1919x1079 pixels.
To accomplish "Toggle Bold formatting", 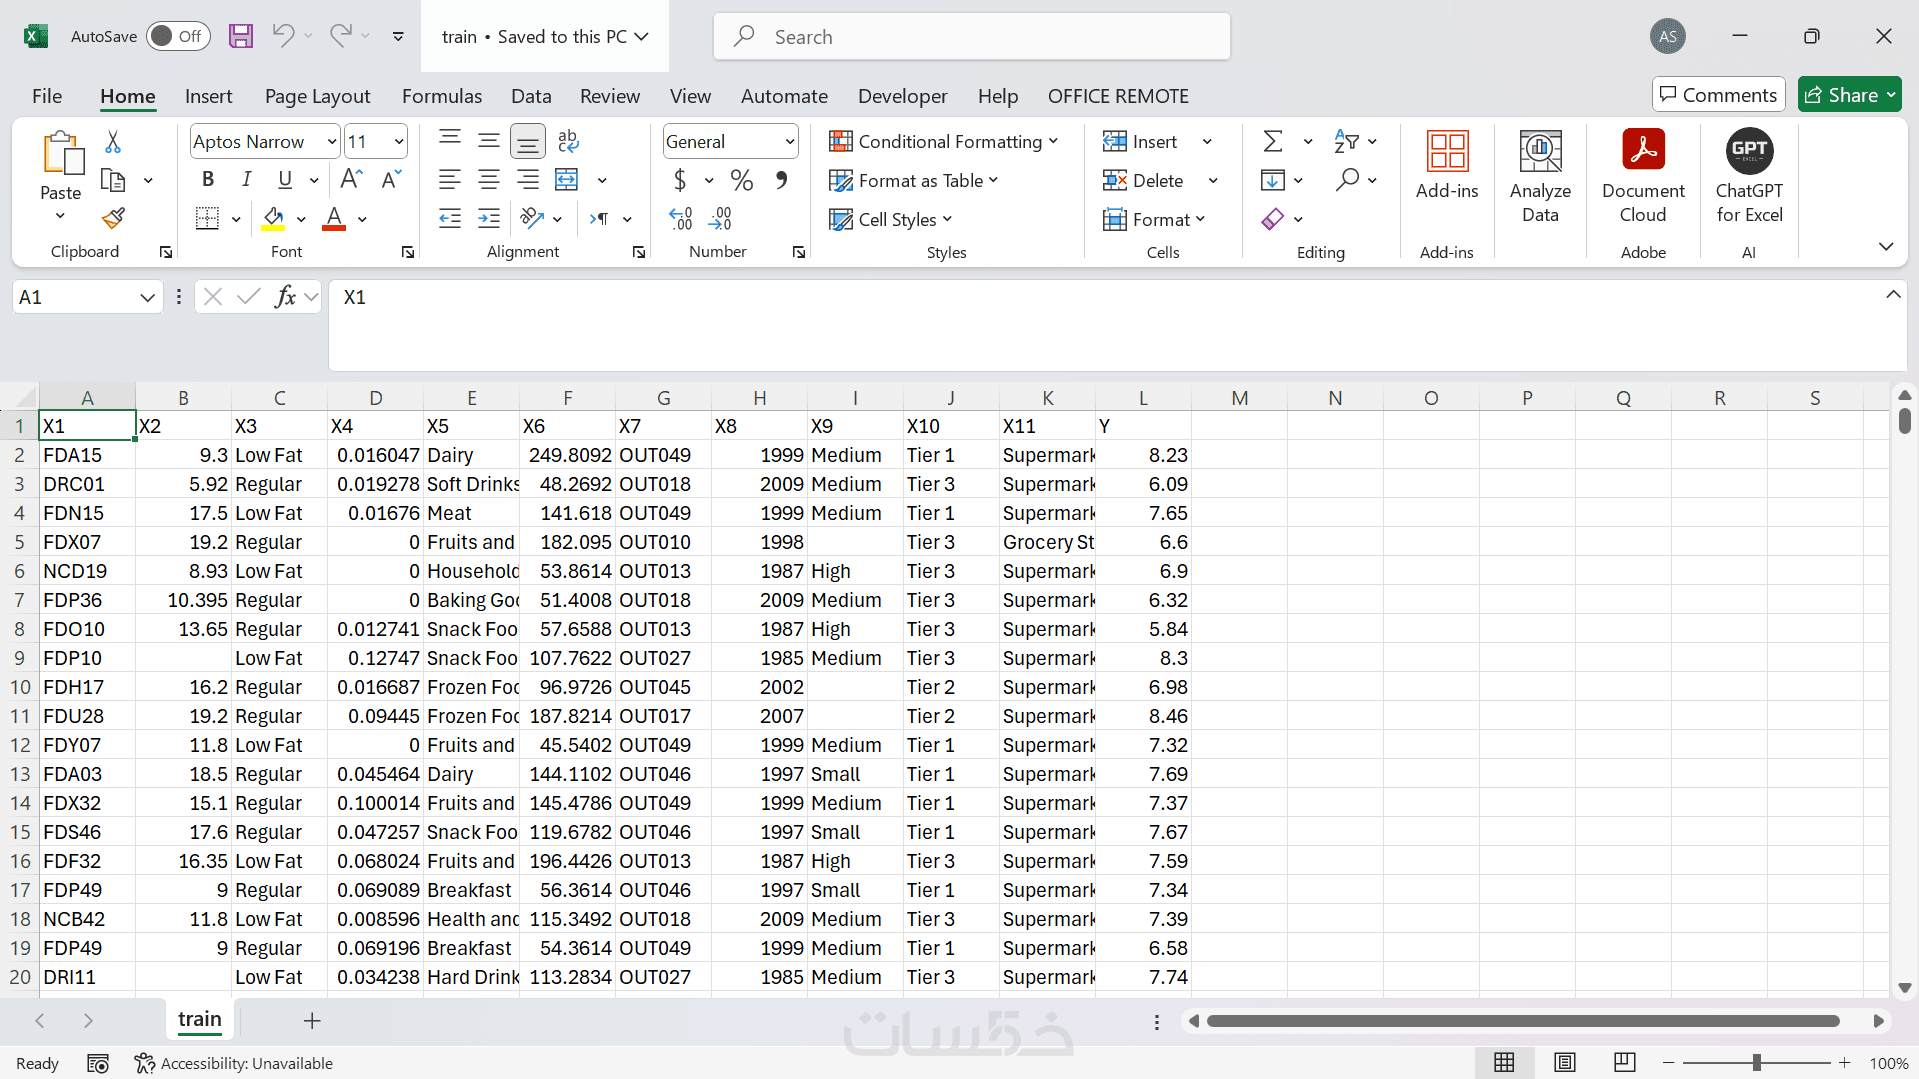I will coord(208,179).
